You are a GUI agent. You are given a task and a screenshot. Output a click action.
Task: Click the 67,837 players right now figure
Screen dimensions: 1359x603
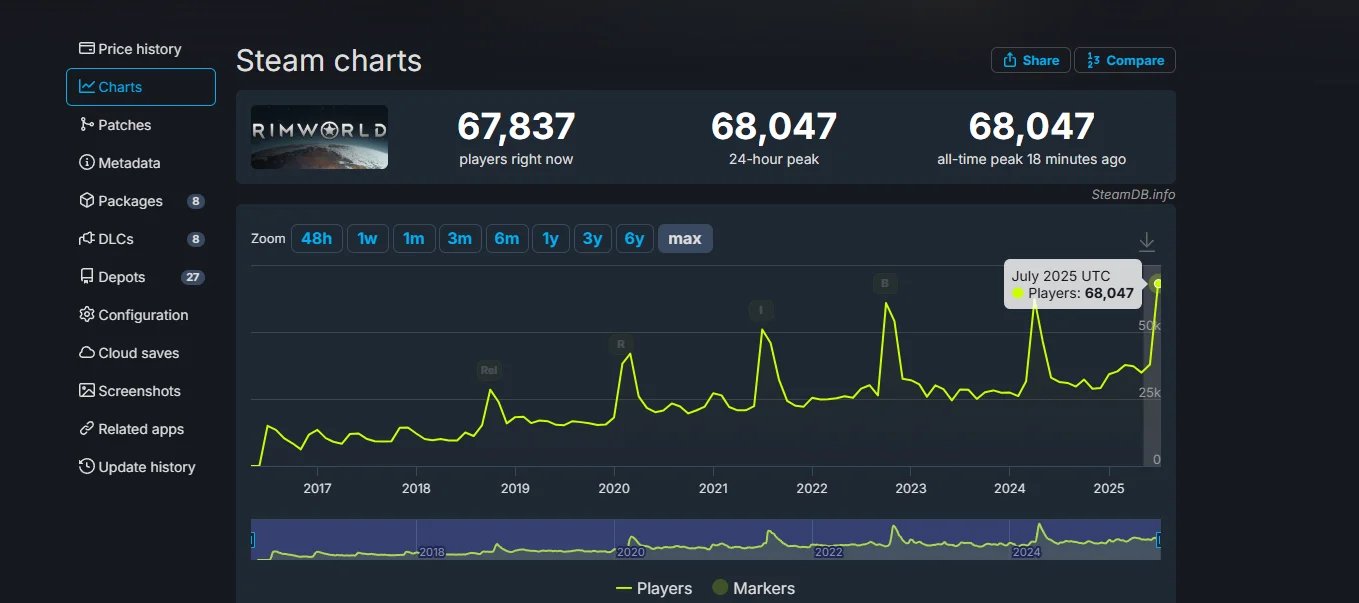click(x=516, y=127)
